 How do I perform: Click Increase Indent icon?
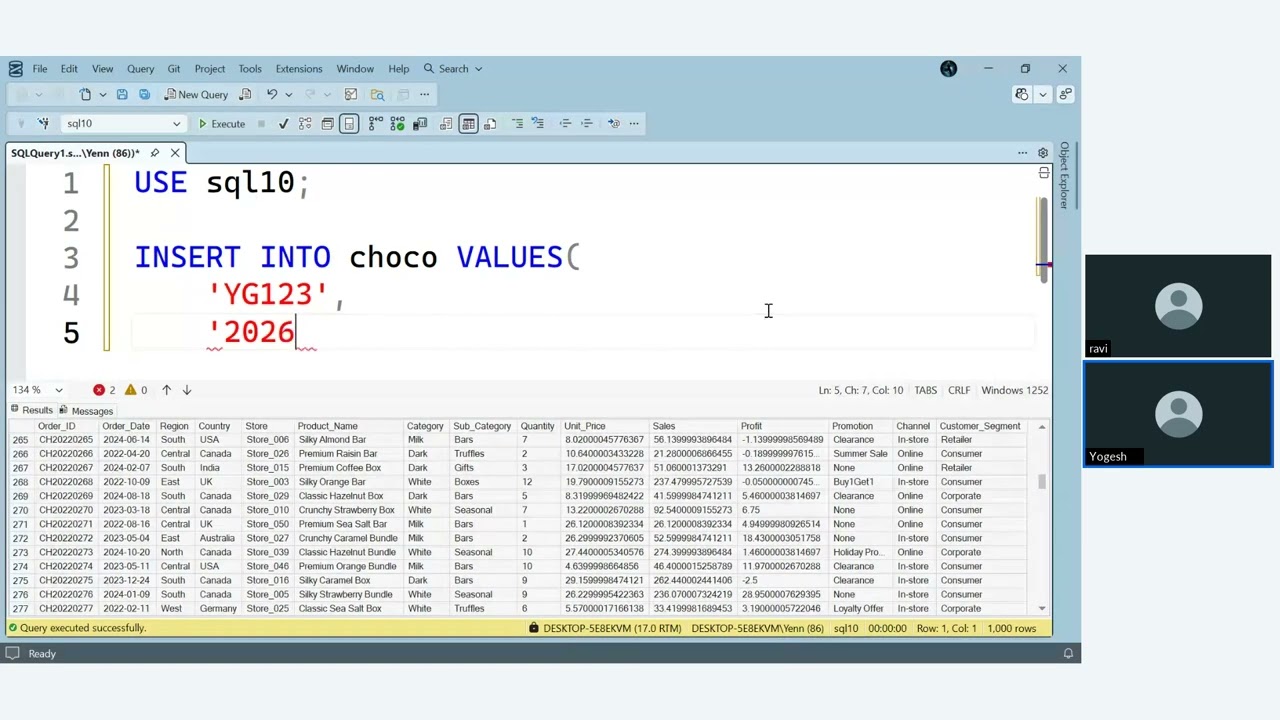587,124
